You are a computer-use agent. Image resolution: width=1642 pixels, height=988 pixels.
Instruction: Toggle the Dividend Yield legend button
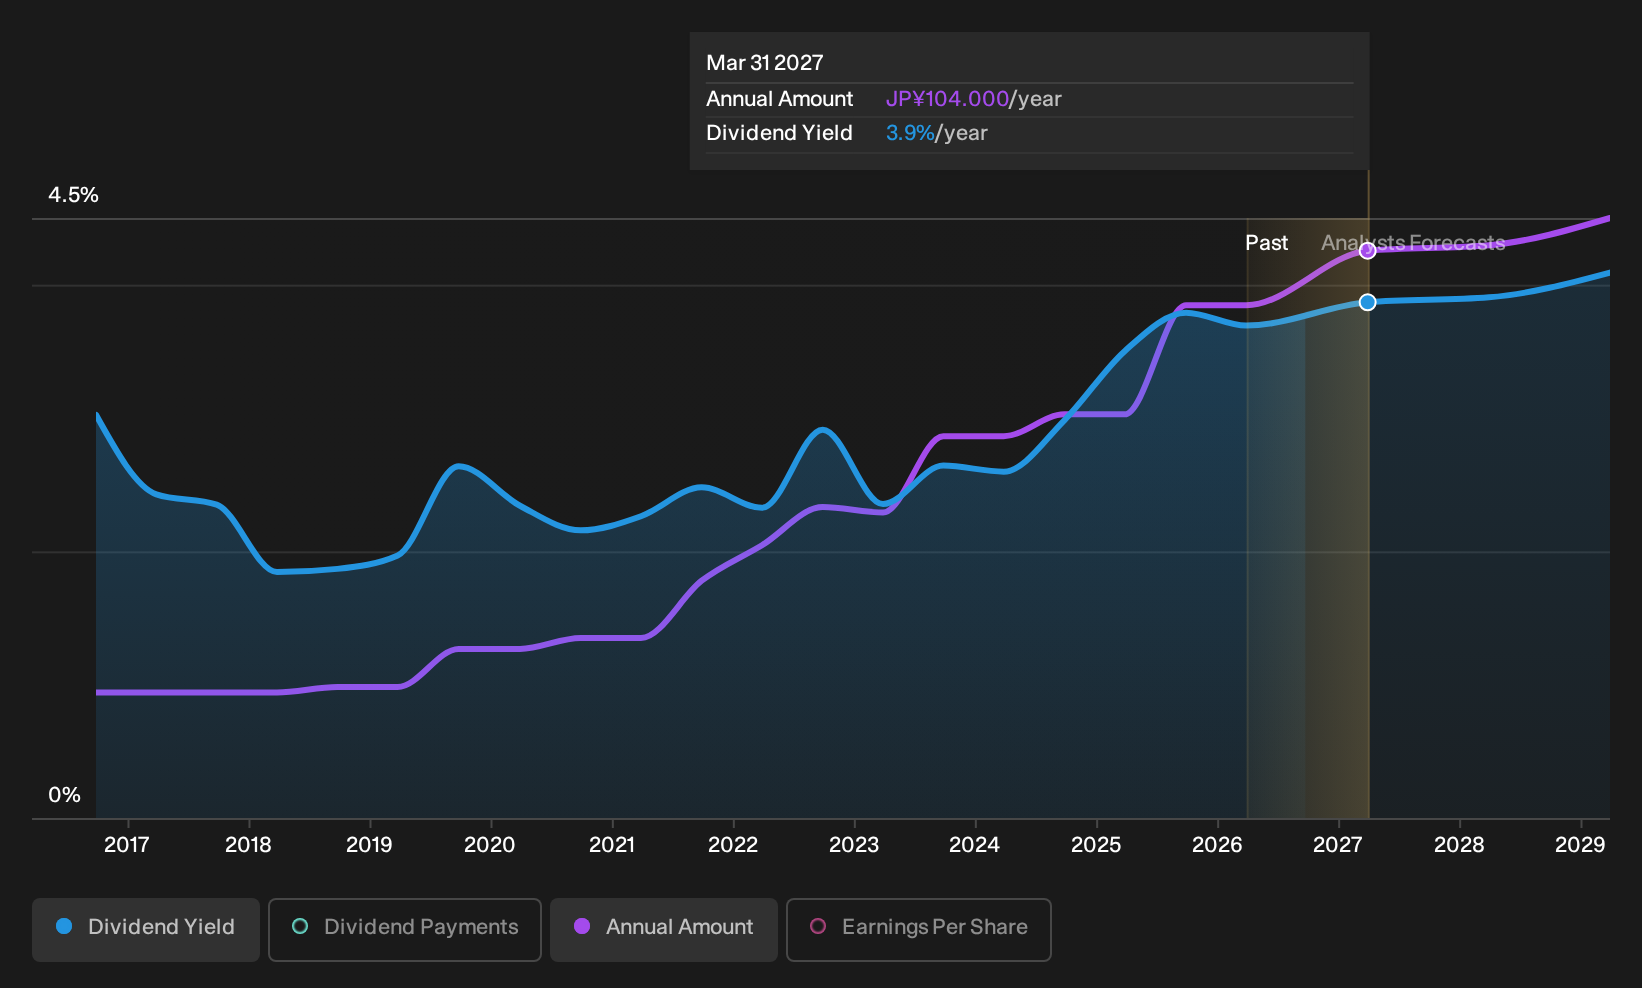(x=146, y=930)
